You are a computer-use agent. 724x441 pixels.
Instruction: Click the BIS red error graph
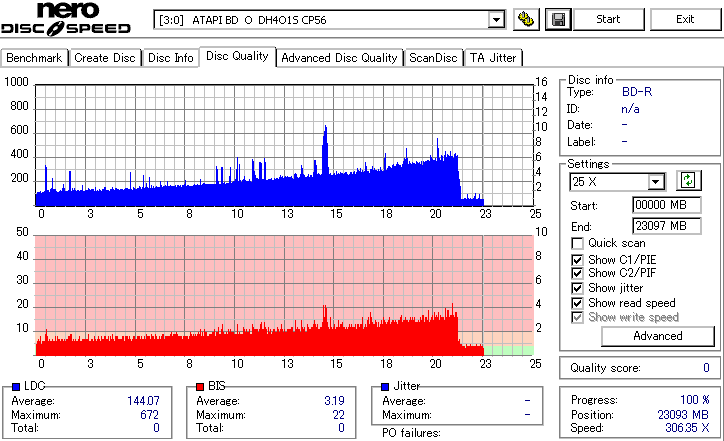point(284,296)
